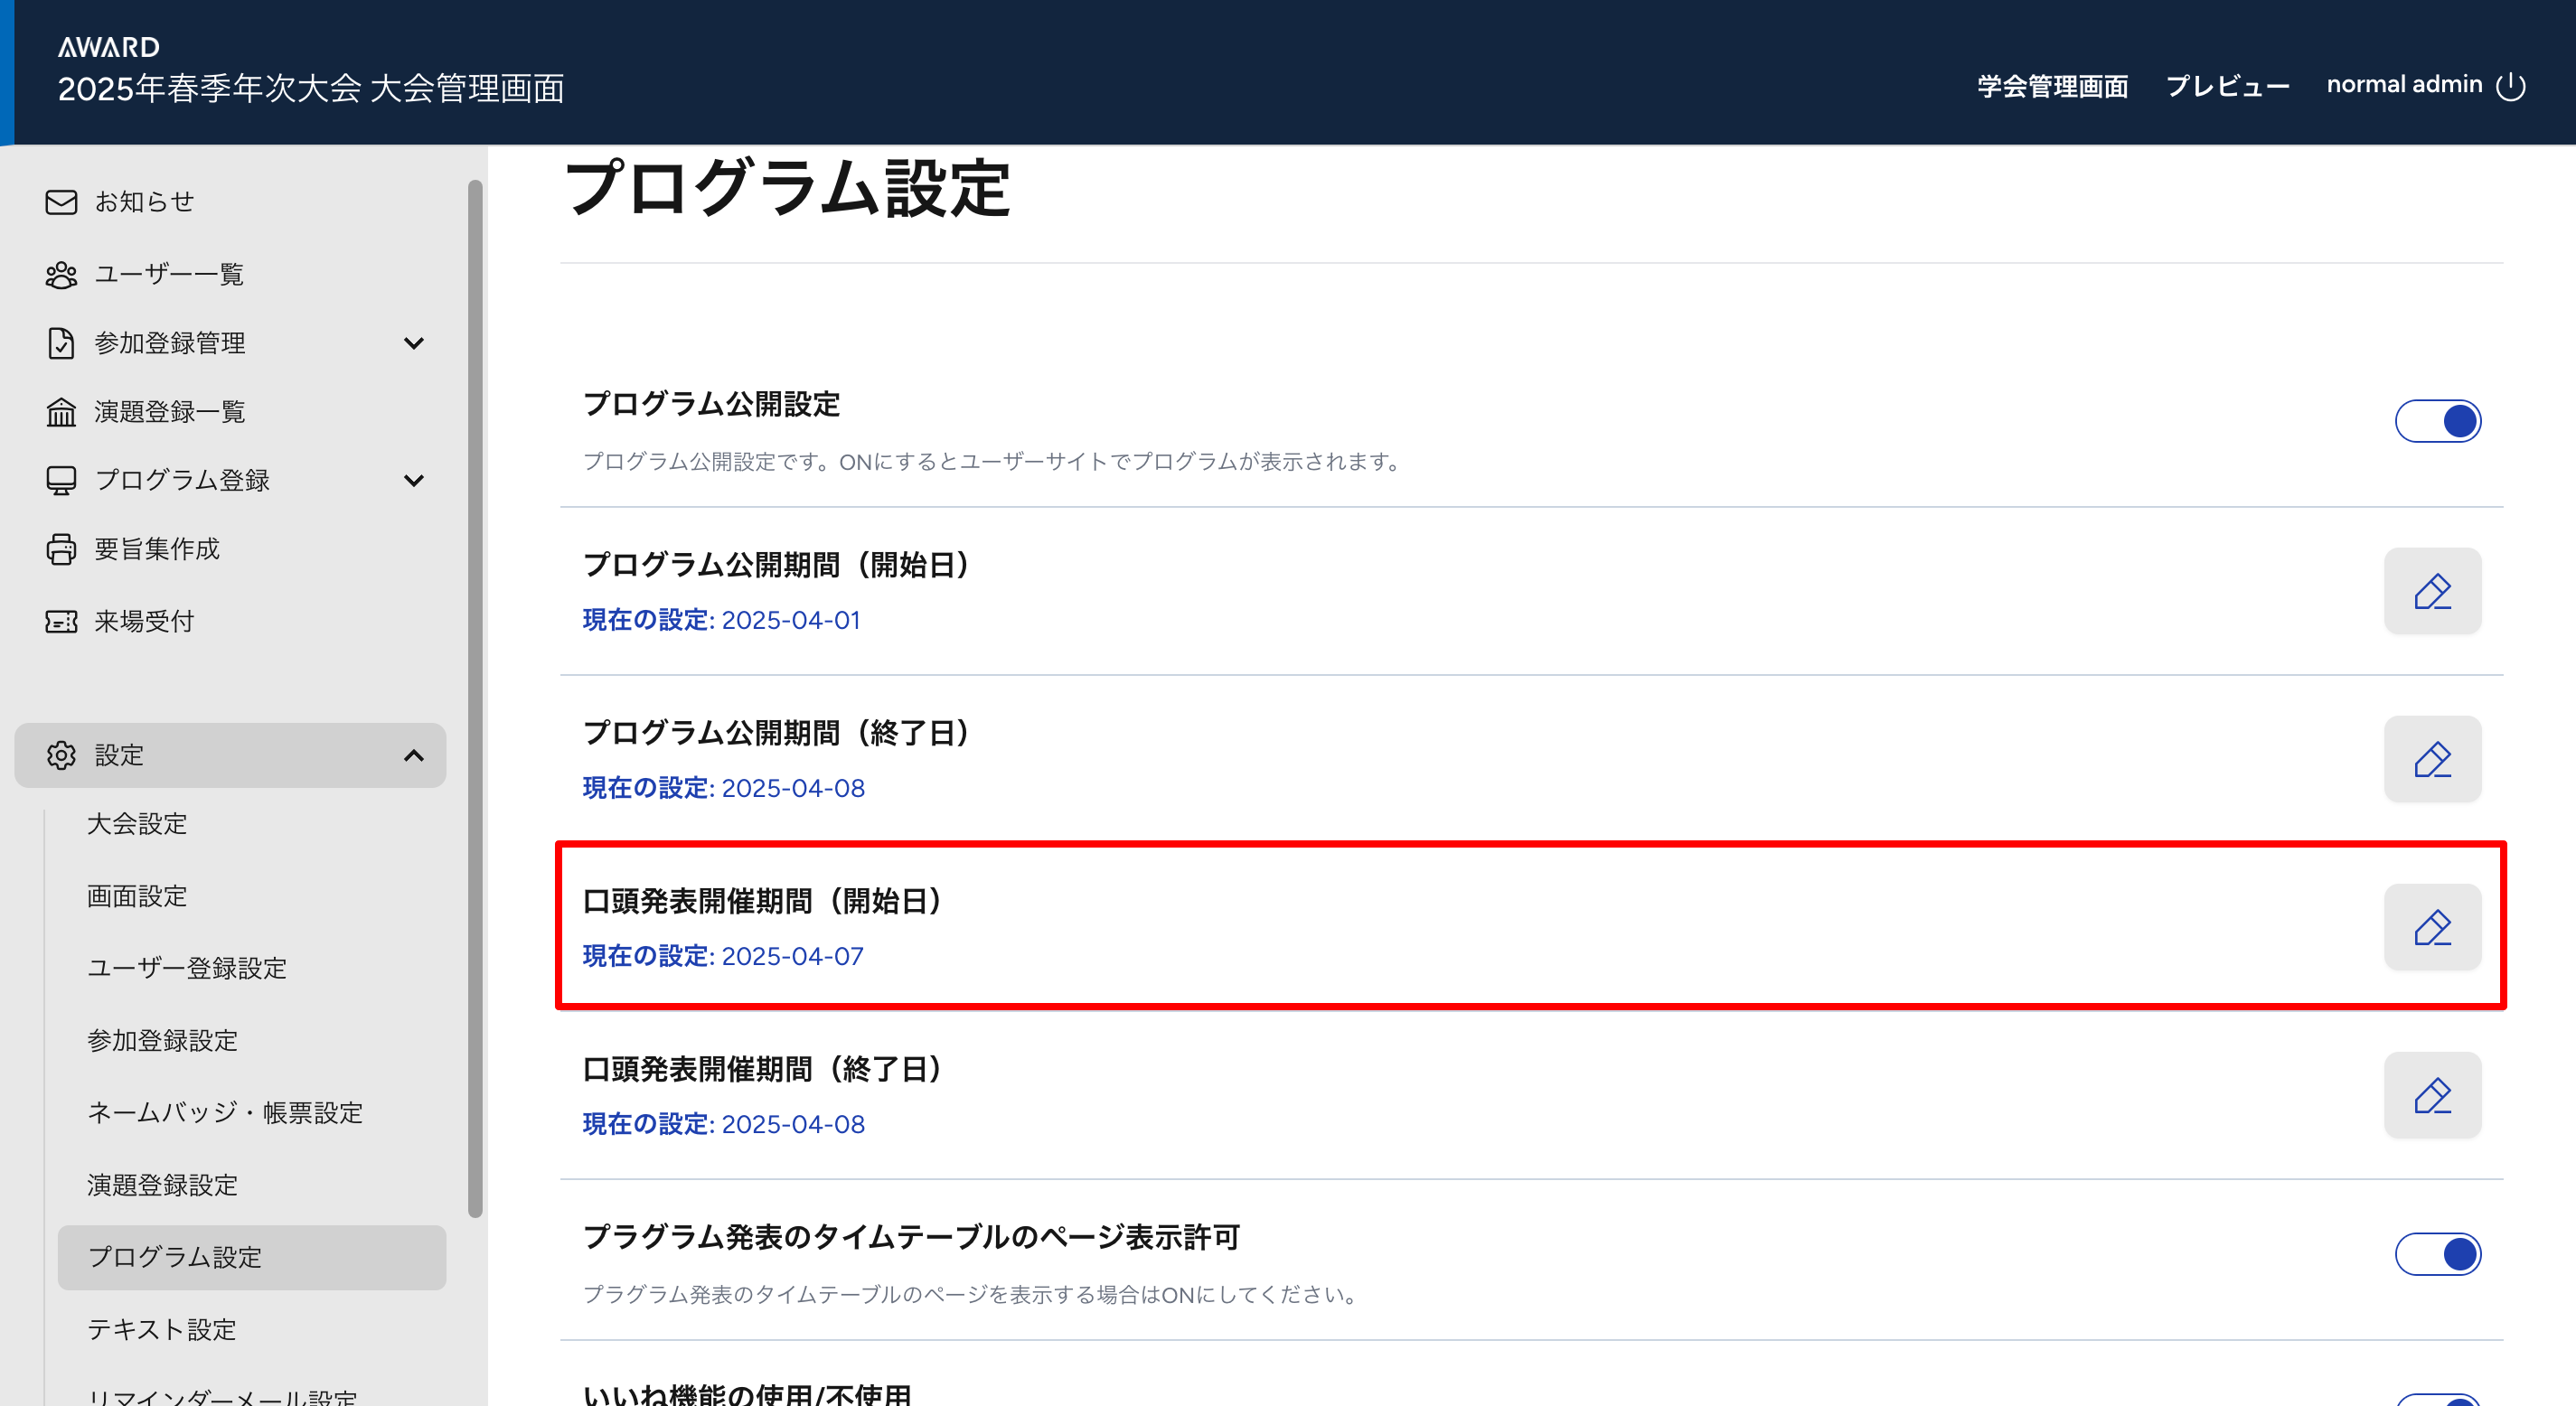
Task: Click the power logout icon beside normal admin
Action: tap(2510, 86)
